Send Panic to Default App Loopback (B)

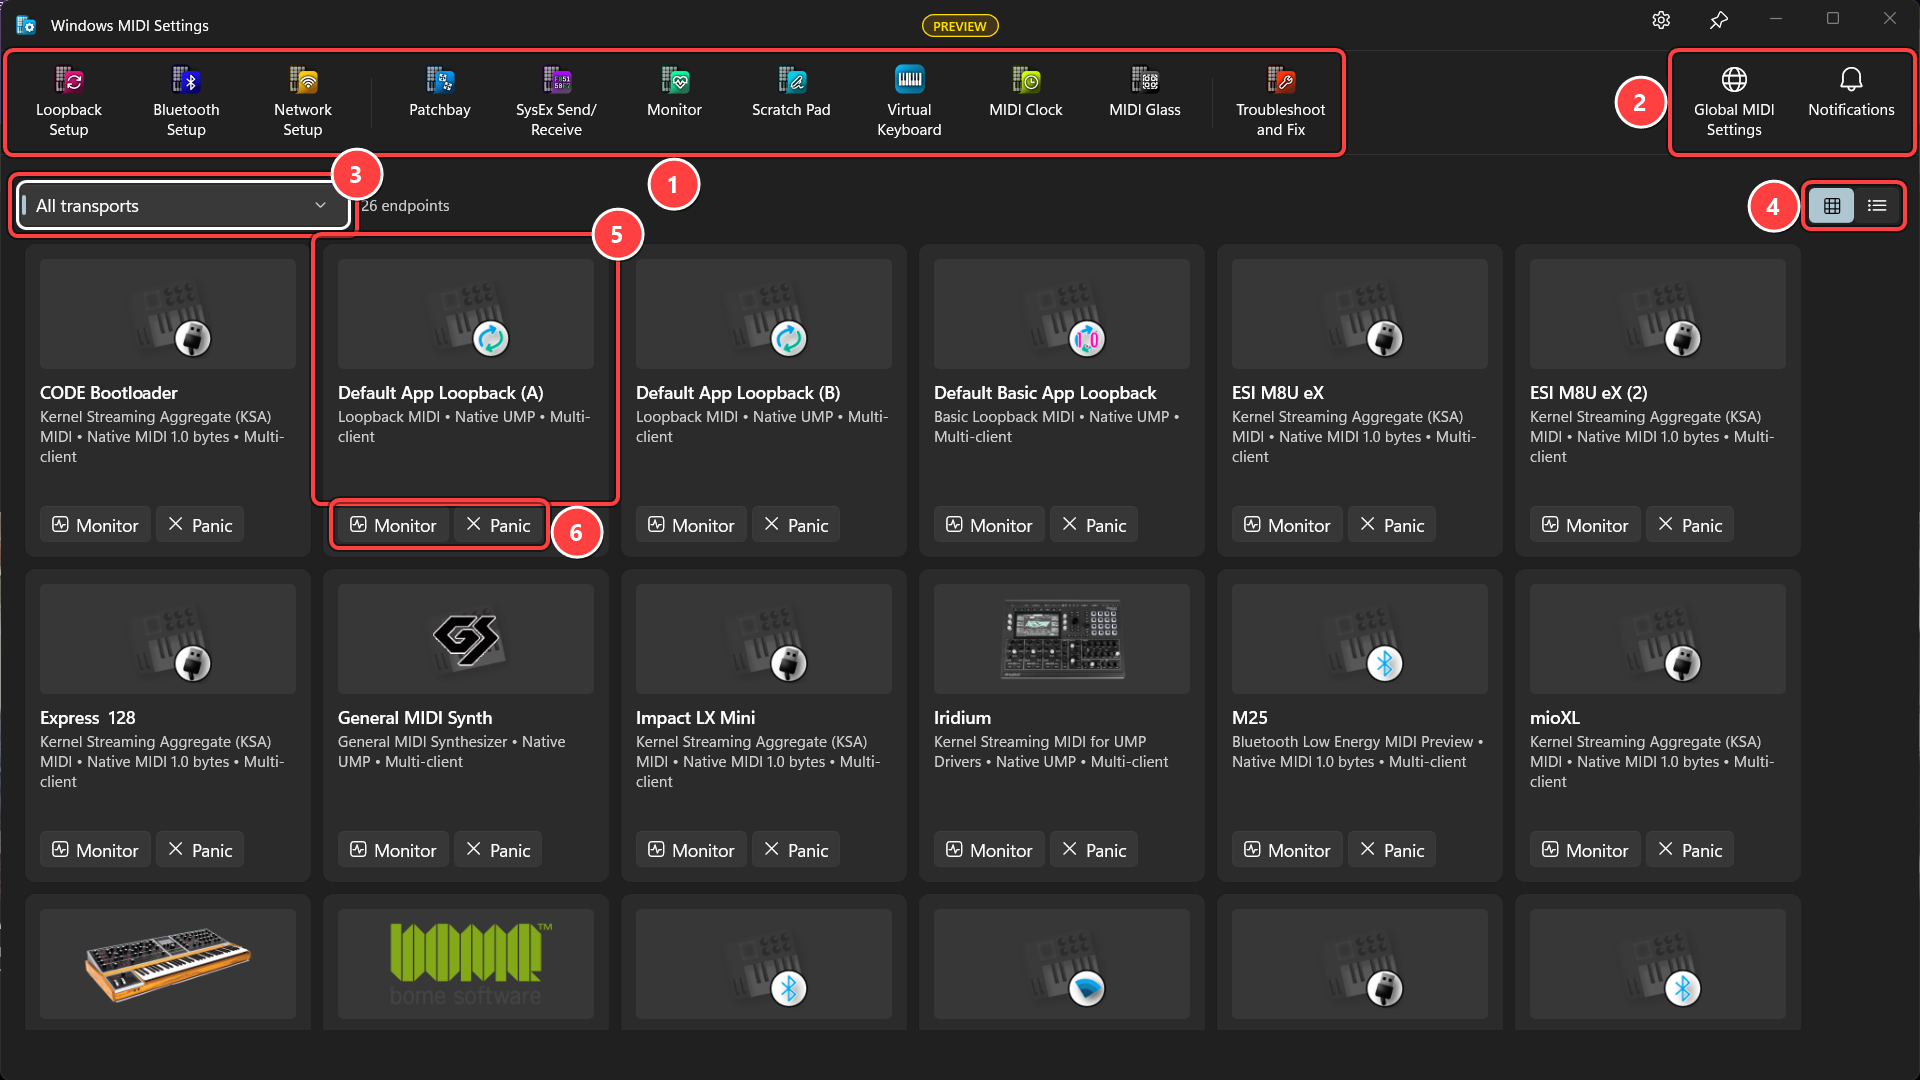(x=796, y=525)
